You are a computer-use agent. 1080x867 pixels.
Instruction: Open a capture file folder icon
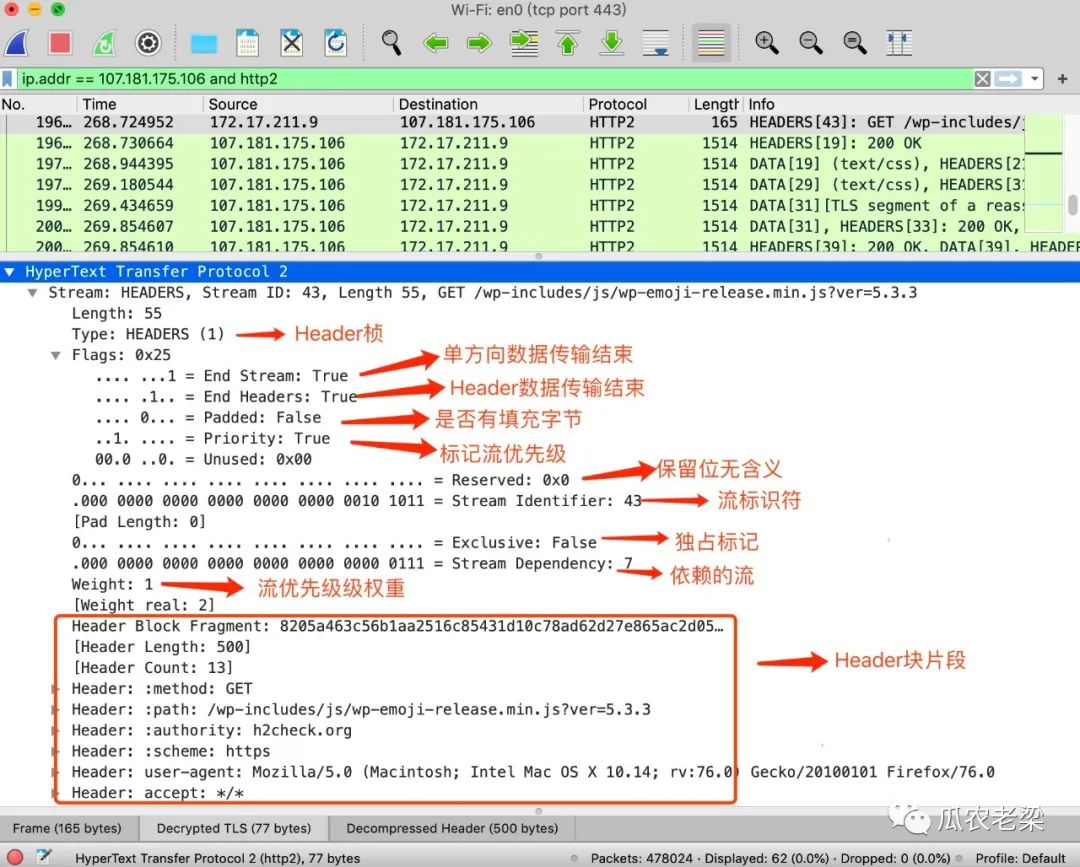point(204,43)
